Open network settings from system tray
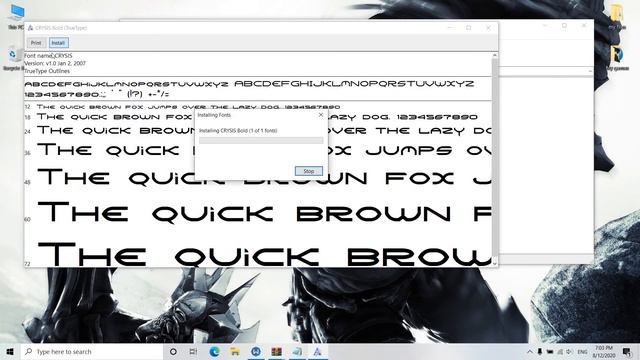Screen dimensions: 640x360 click(560, 351)
